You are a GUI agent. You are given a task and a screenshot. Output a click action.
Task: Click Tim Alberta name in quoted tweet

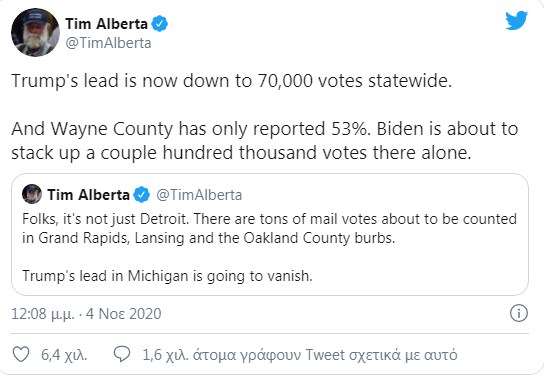click(88, 195)
